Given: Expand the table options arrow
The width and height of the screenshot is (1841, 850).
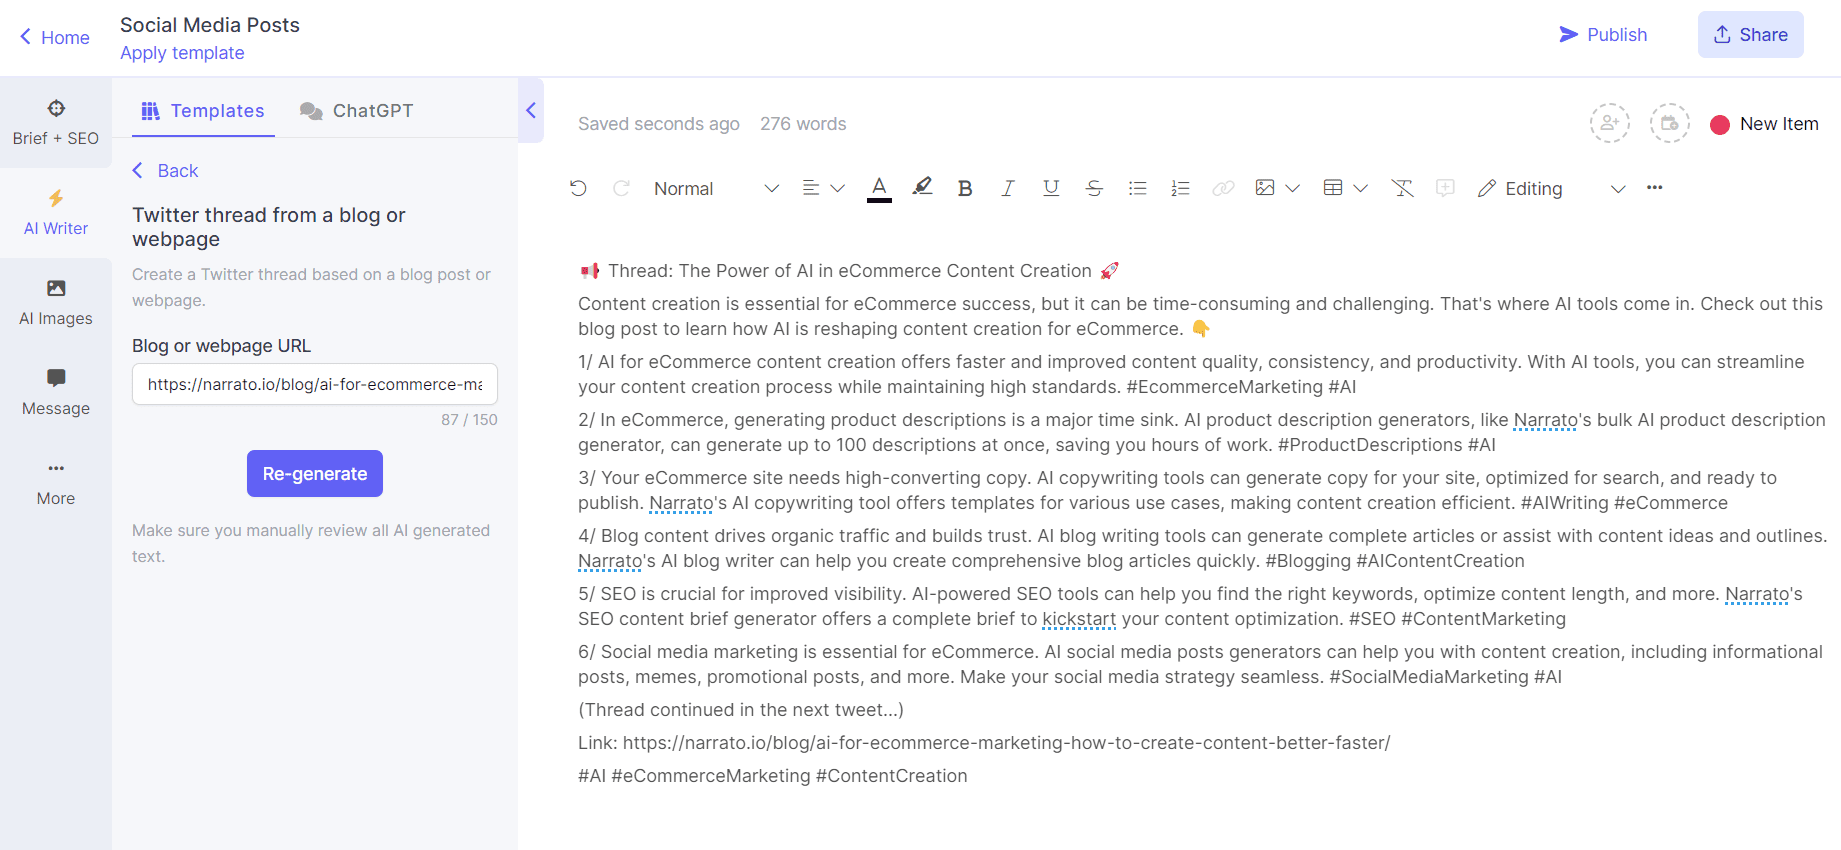Looking at the screenshot, I should pos(1360,188).
